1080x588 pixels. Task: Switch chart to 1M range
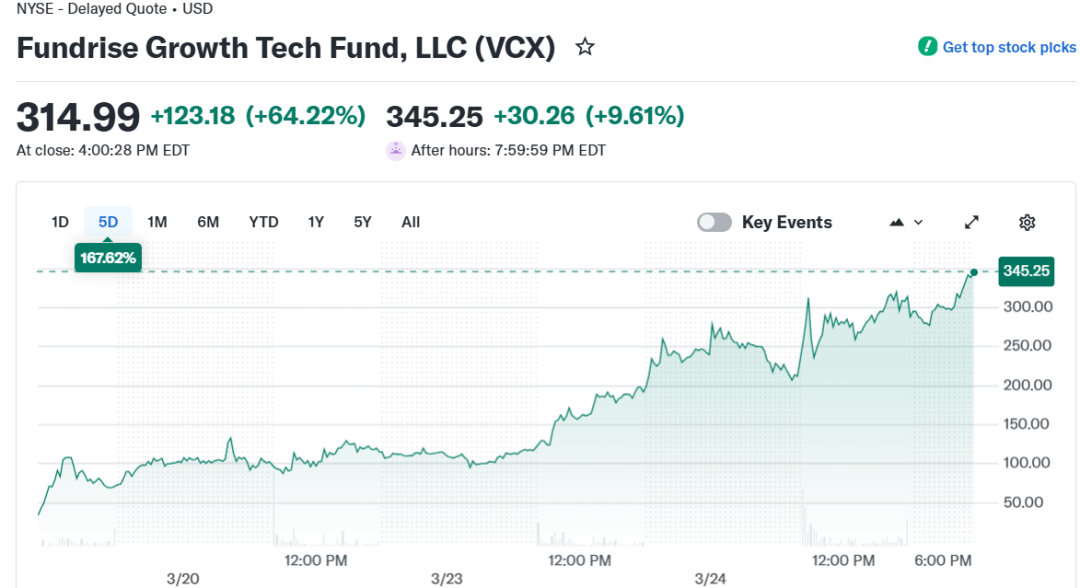157,222
